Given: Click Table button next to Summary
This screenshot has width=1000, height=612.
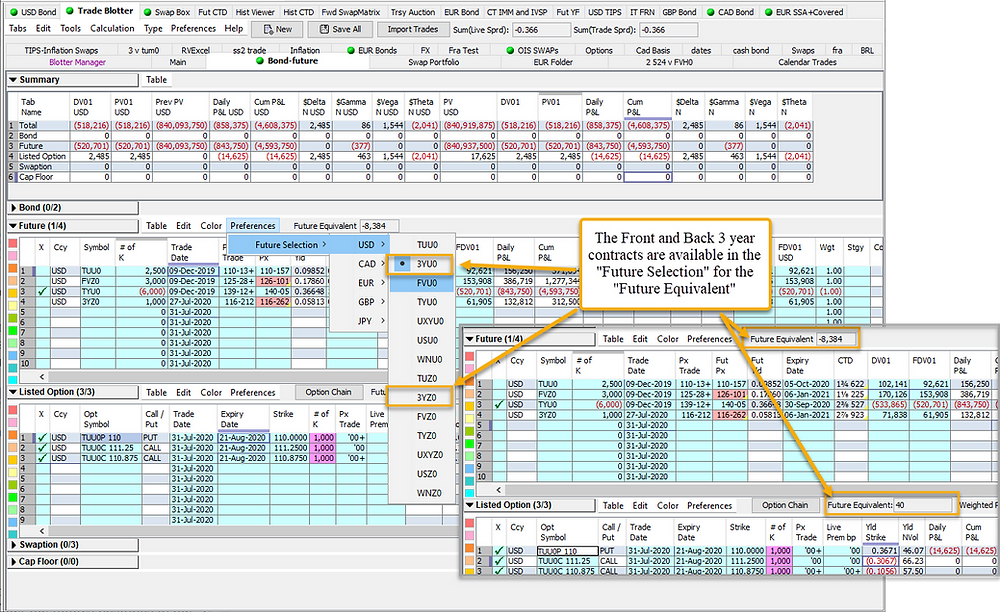Looking at the screenshot, I should click(x=156, y=80).
